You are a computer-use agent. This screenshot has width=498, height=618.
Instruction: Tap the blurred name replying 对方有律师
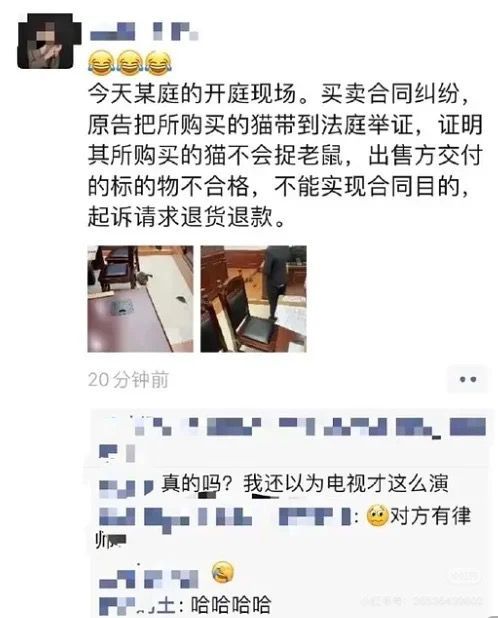point(225,516)
